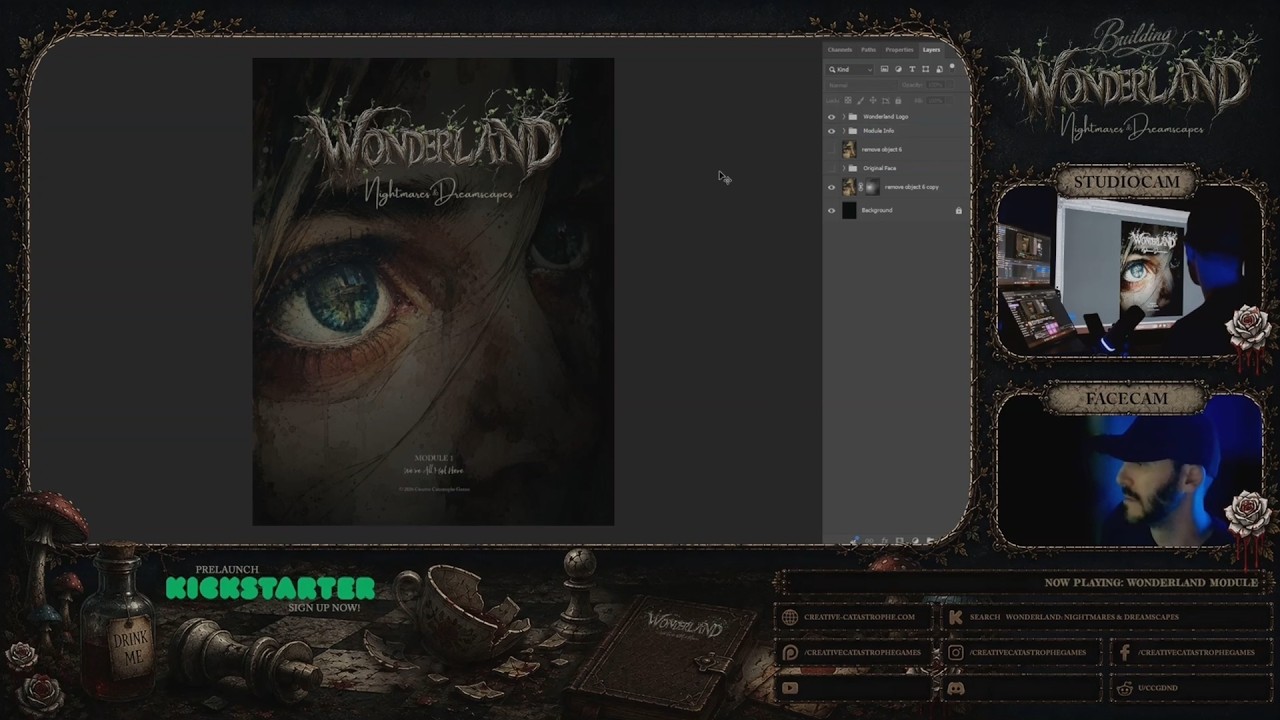Viewport: 1280px width, 720px height.
Task: Open the Fill slider dropdown arrow
Action: [950, 100]
